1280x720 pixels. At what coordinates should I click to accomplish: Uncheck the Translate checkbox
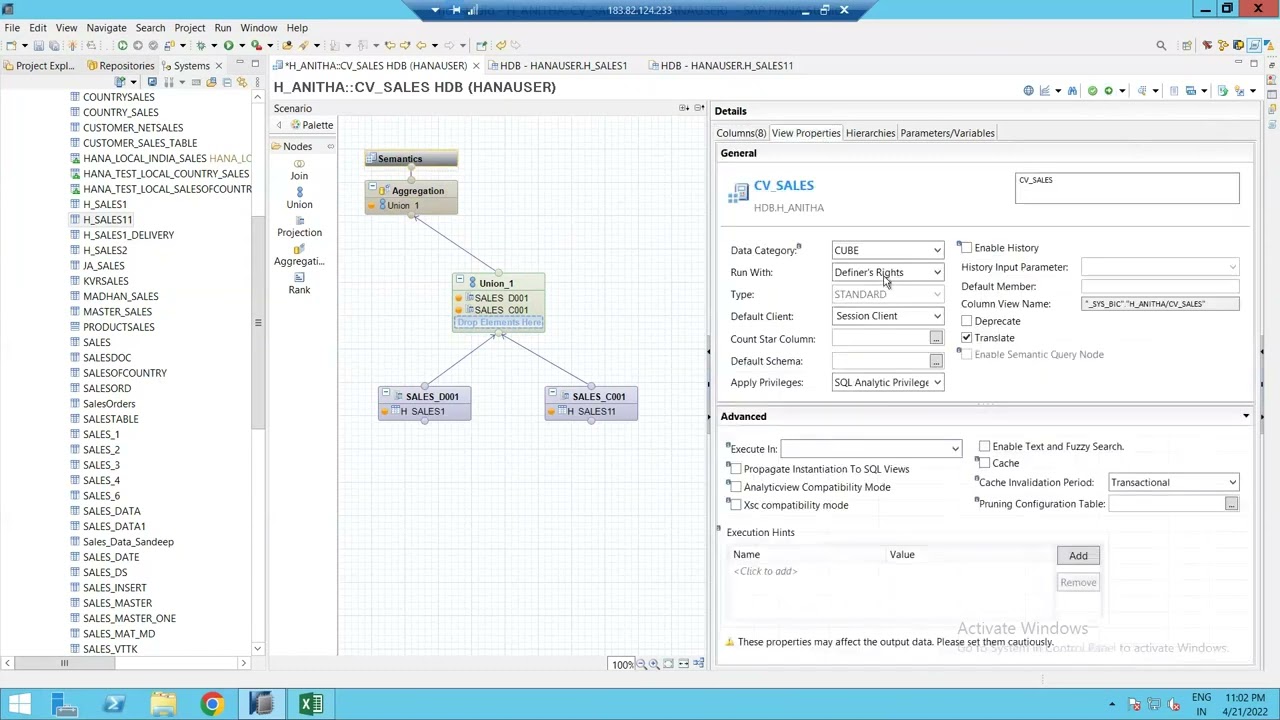(x=966, y=338)
